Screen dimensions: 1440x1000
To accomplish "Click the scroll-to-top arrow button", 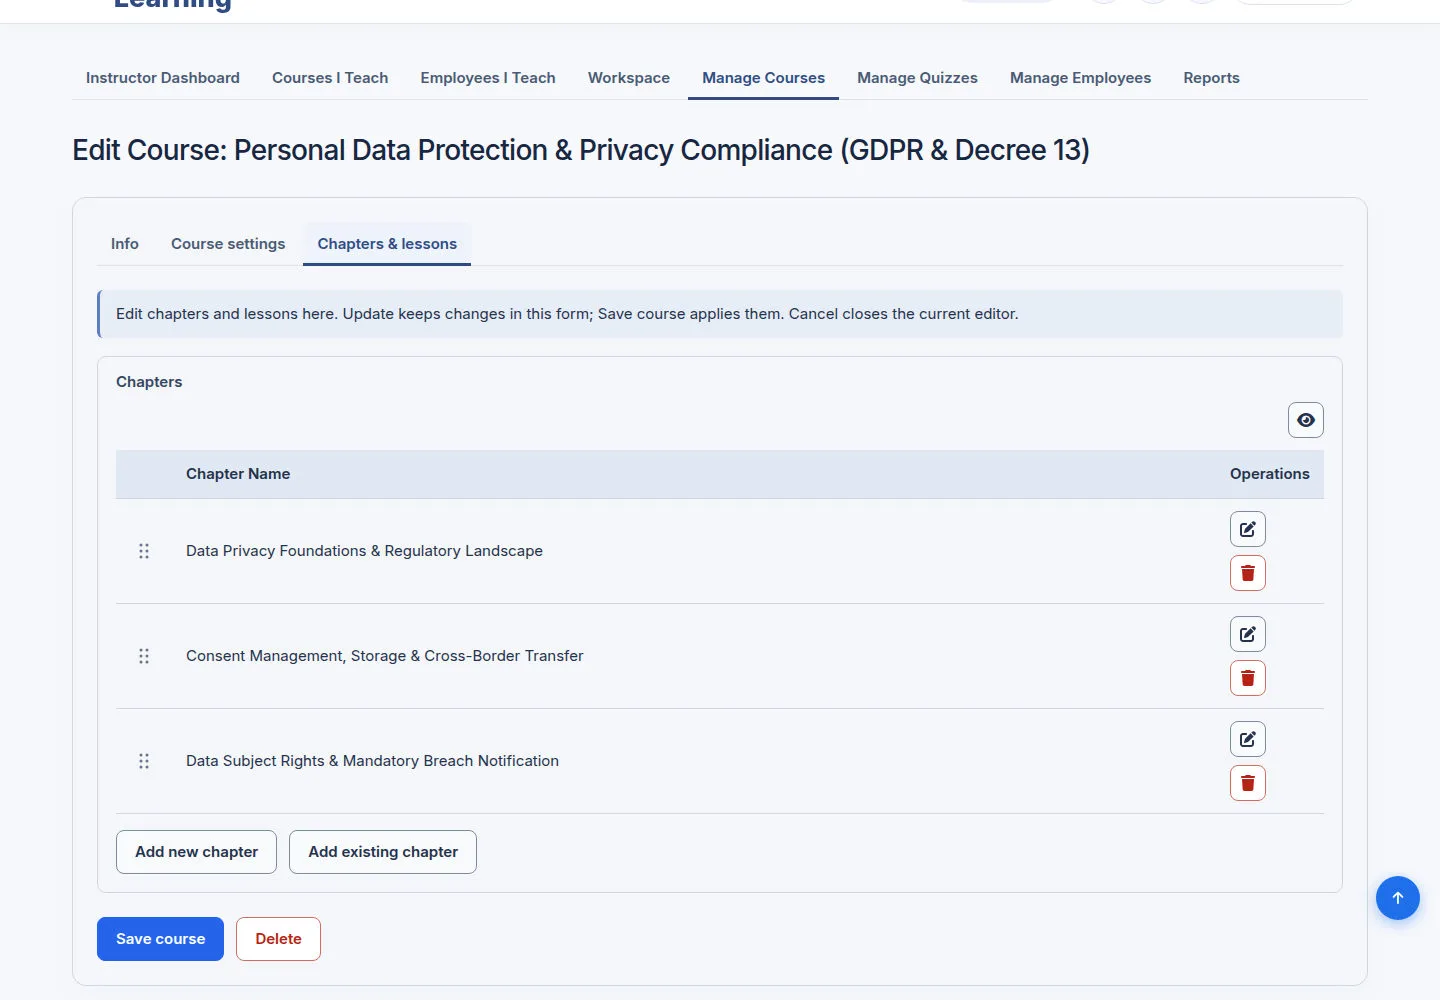I will tap(1398, 898).
